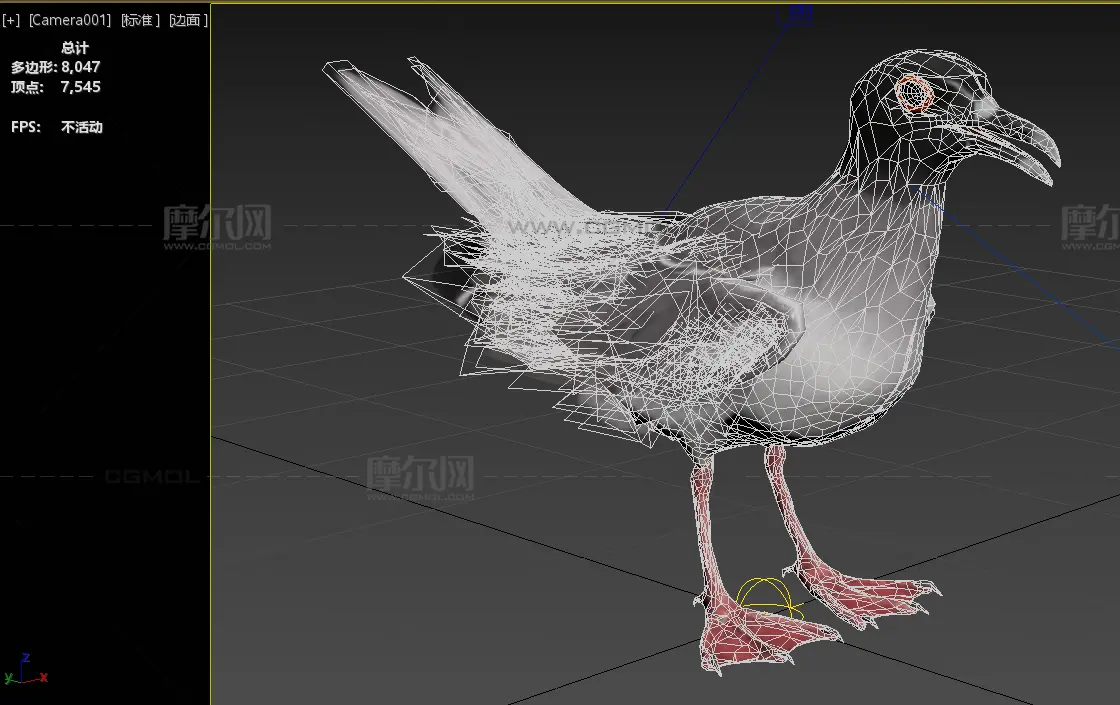This screenshot has height=705, width=1120.
Task: Click the 顶点 vertex count value
Action: (x=81, y=87)
